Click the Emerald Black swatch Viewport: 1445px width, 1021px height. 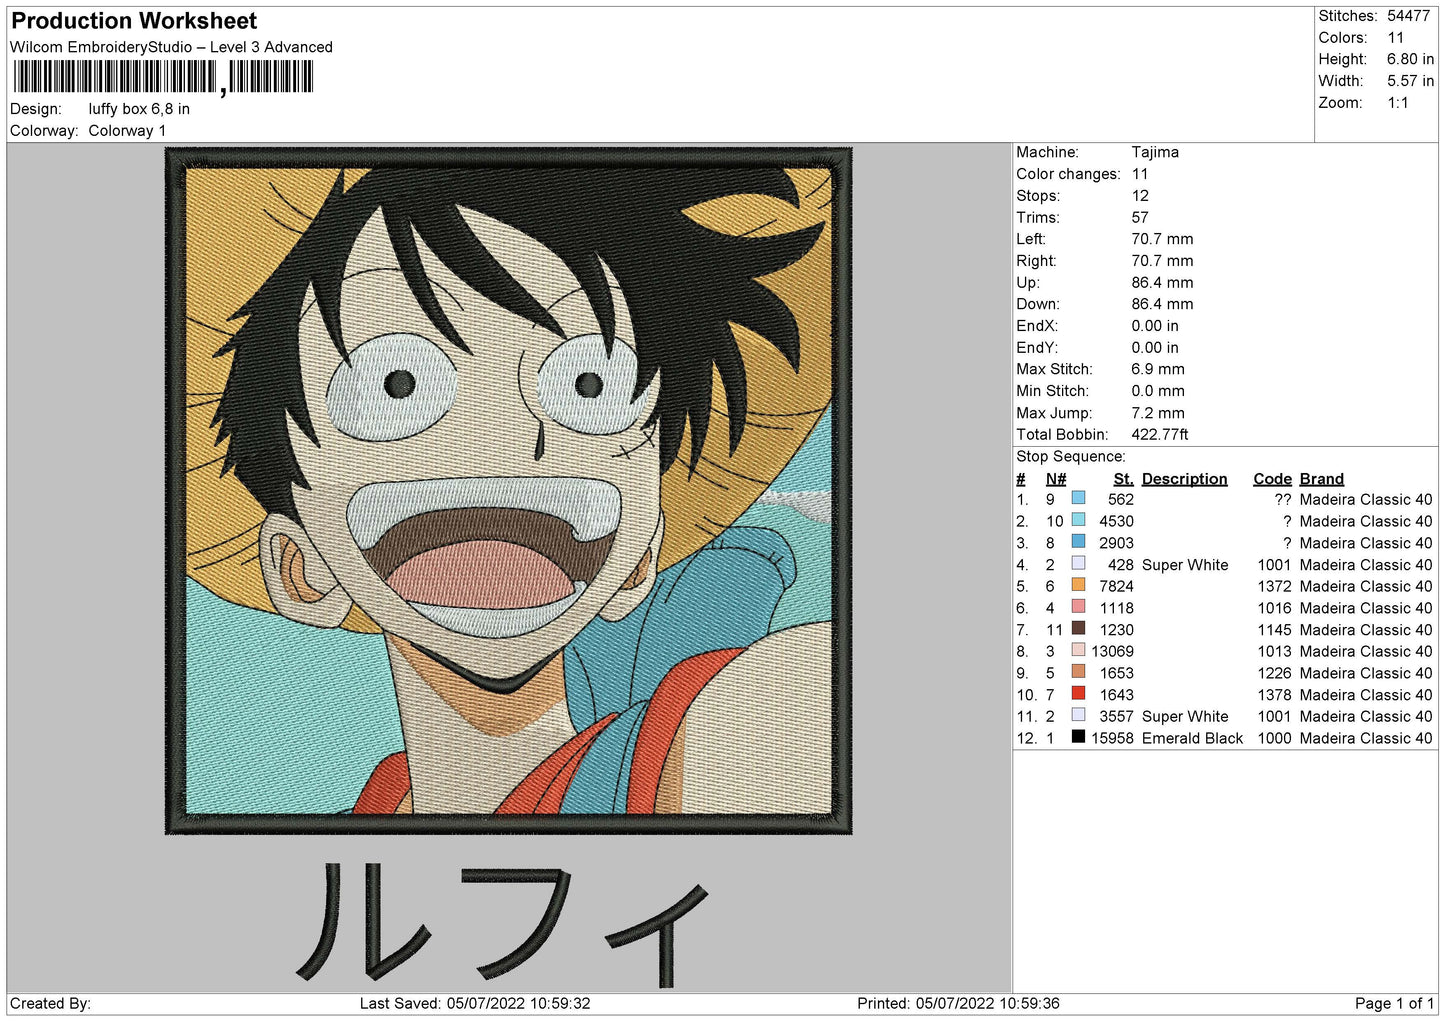[x=1078, y=737]
